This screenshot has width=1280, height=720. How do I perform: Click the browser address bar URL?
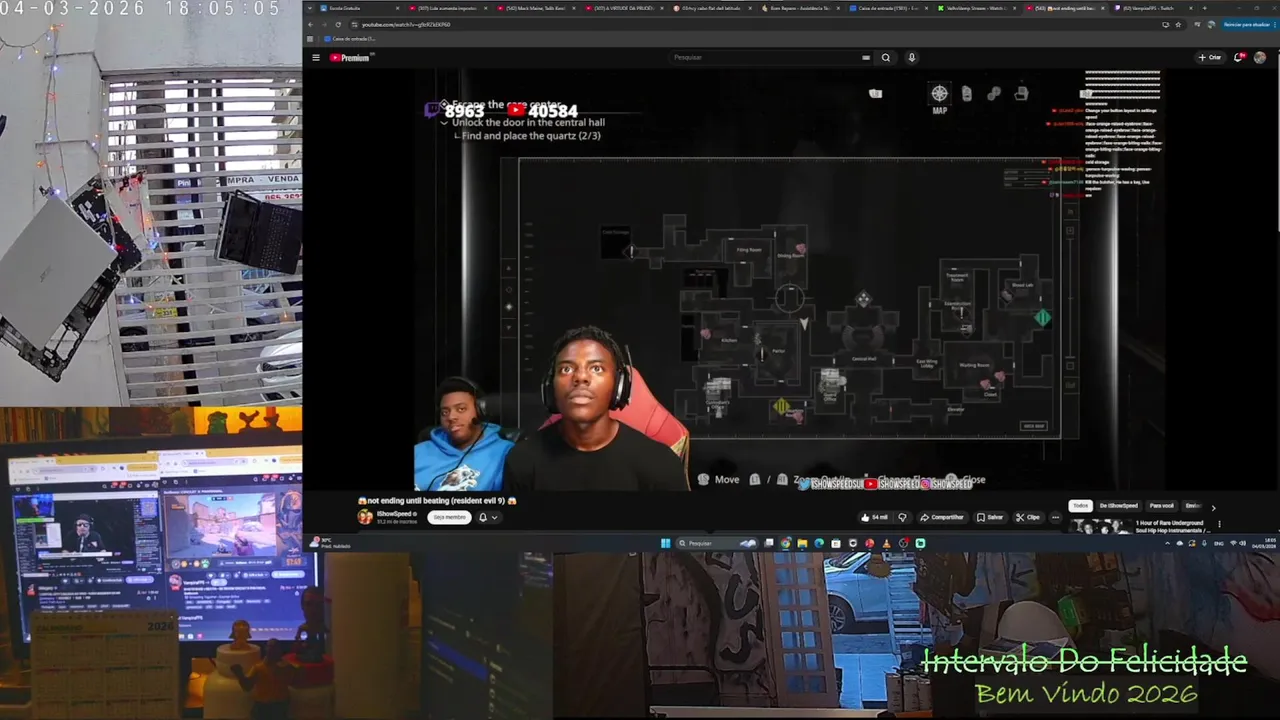pos(405,24)
